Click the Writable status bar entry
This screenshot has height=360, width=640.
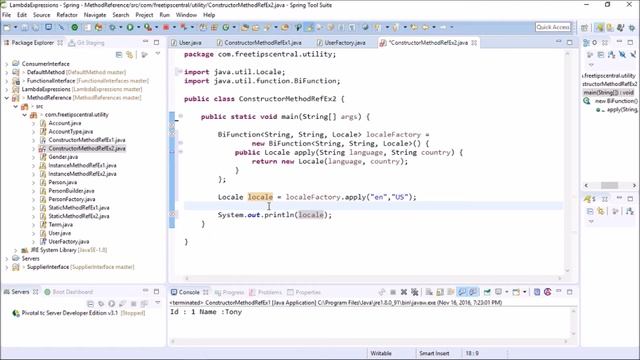[x=381, y=353]
